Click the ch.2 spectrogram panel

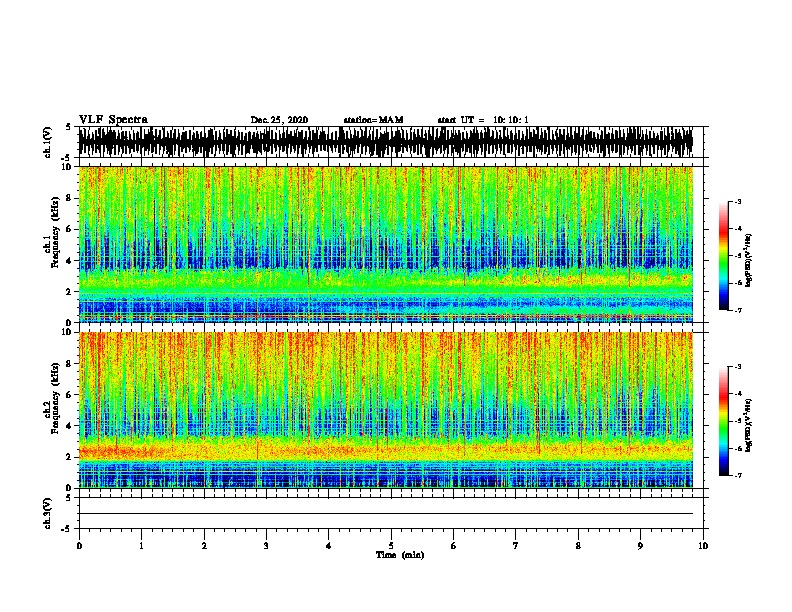click(x=386, y=410)
